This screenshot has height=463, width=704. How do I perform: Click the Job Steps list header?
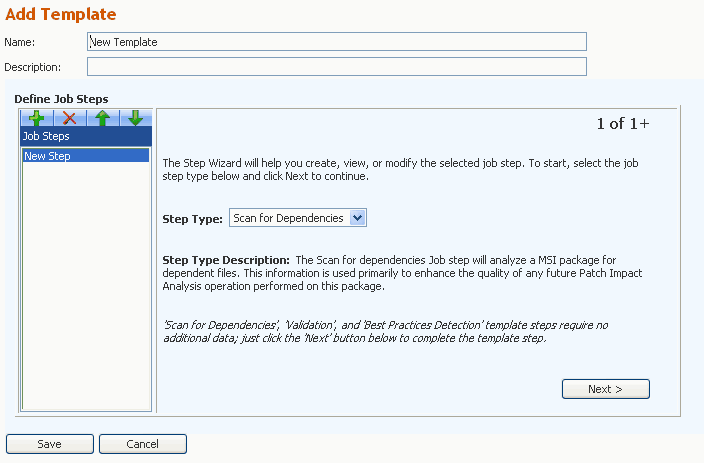(x=86, y=136)
